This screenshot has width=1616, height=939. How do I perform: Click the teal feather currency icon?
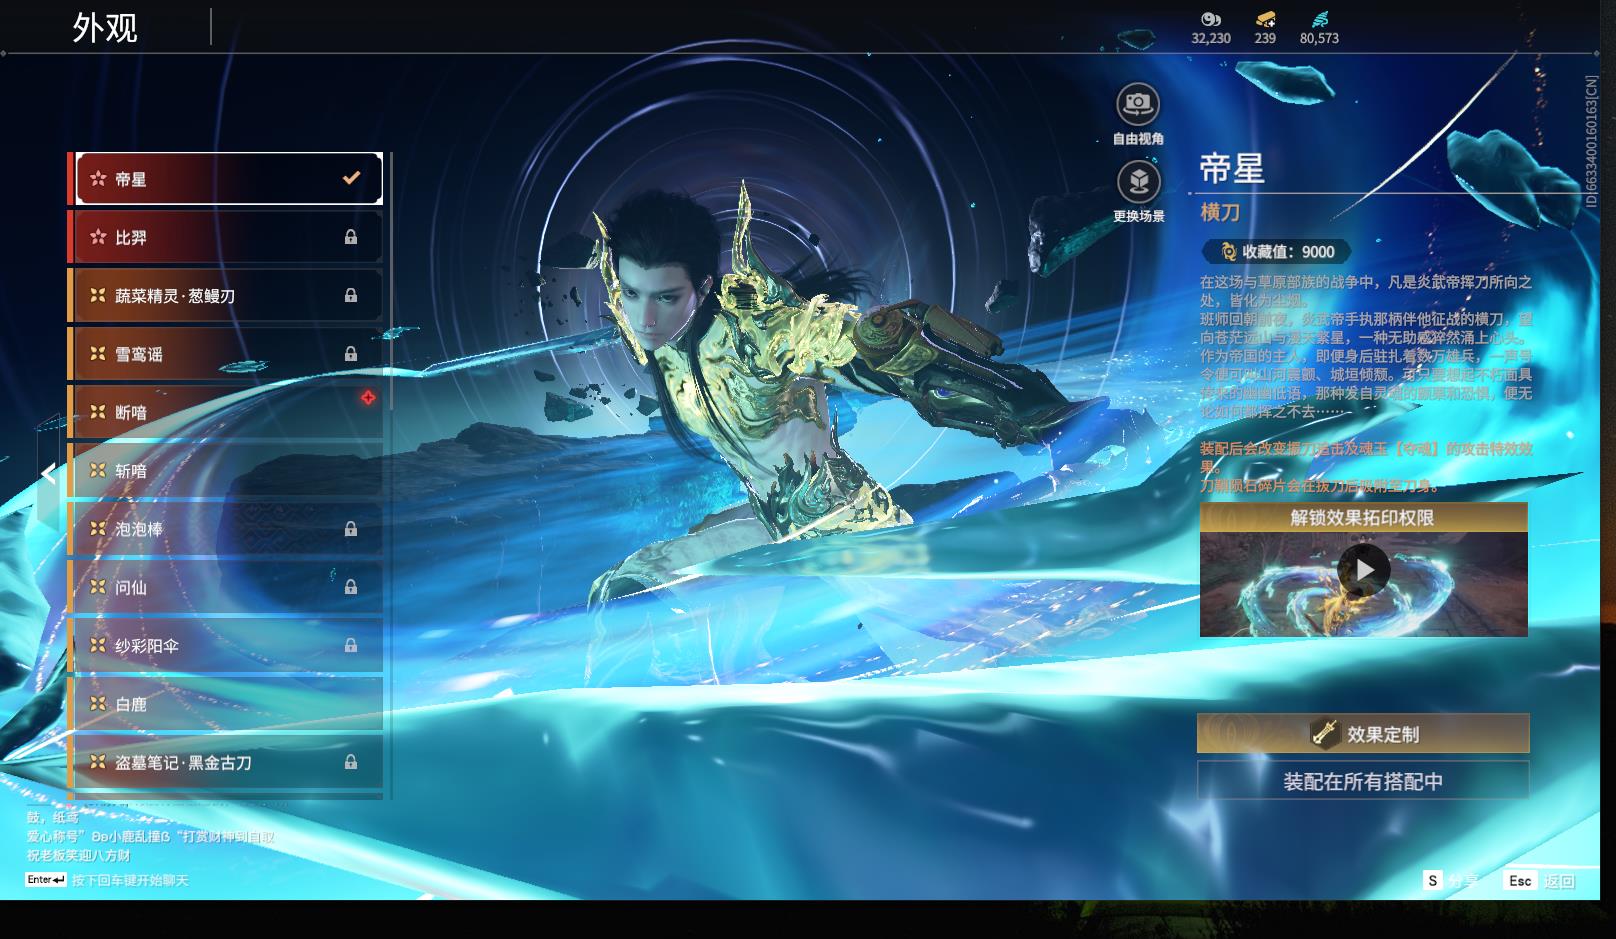1319,19
